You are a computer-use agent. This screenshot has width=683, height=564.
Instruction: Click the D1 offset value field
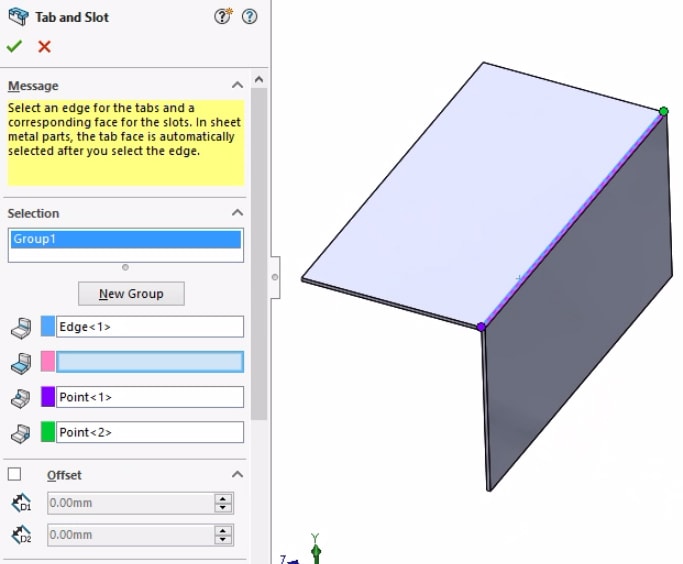pos(131,503)
